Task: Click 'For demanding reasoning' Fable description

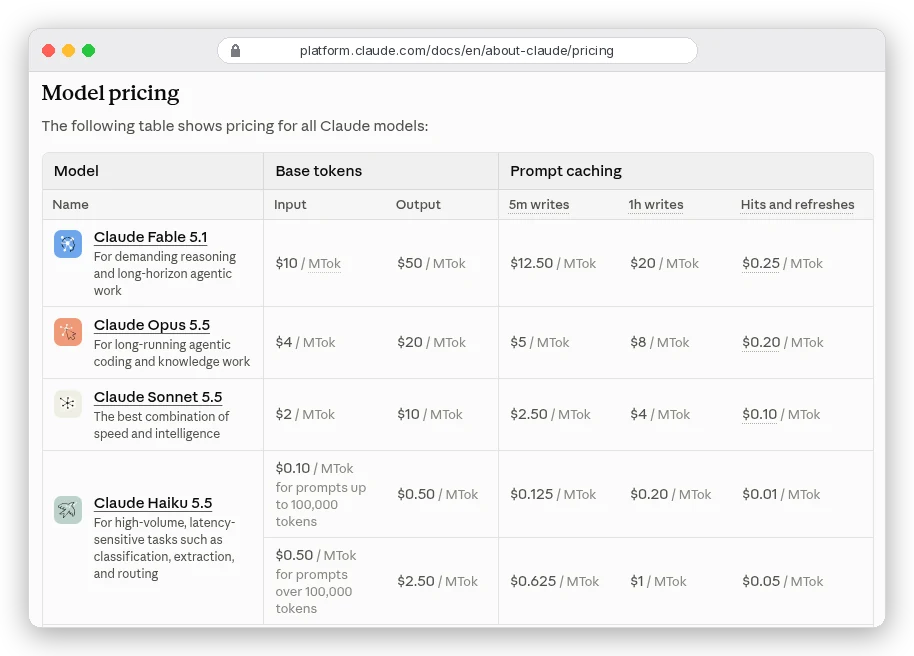Action: click(165, 273)
